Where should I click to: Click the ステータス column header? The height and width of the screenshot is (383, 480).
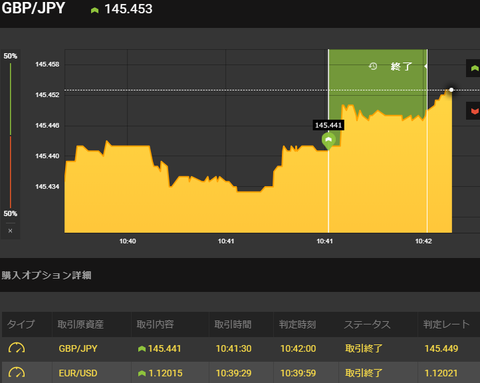tap(367, 324)
